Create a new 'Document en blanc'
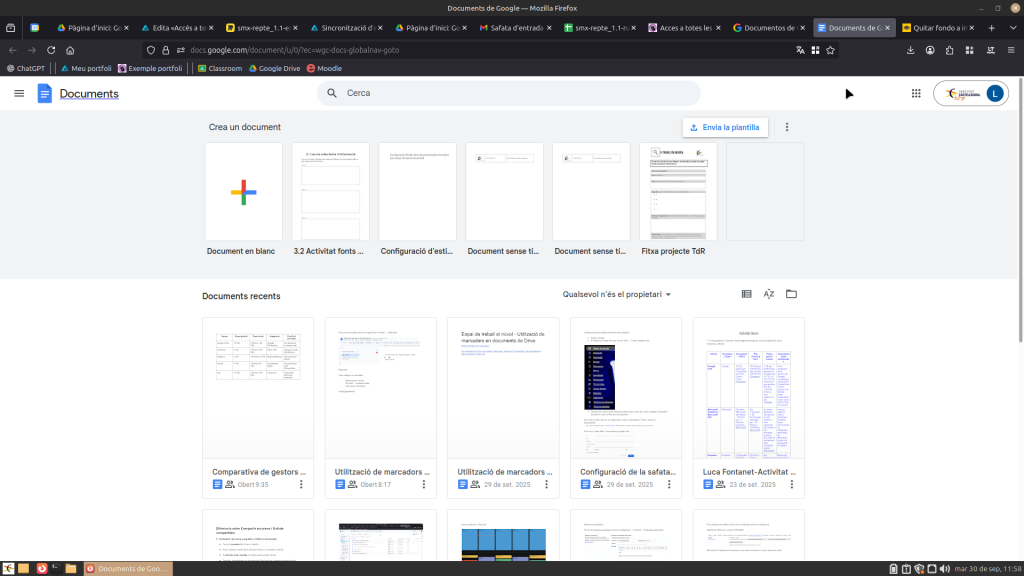1024x576 pixels. (244, 192)
